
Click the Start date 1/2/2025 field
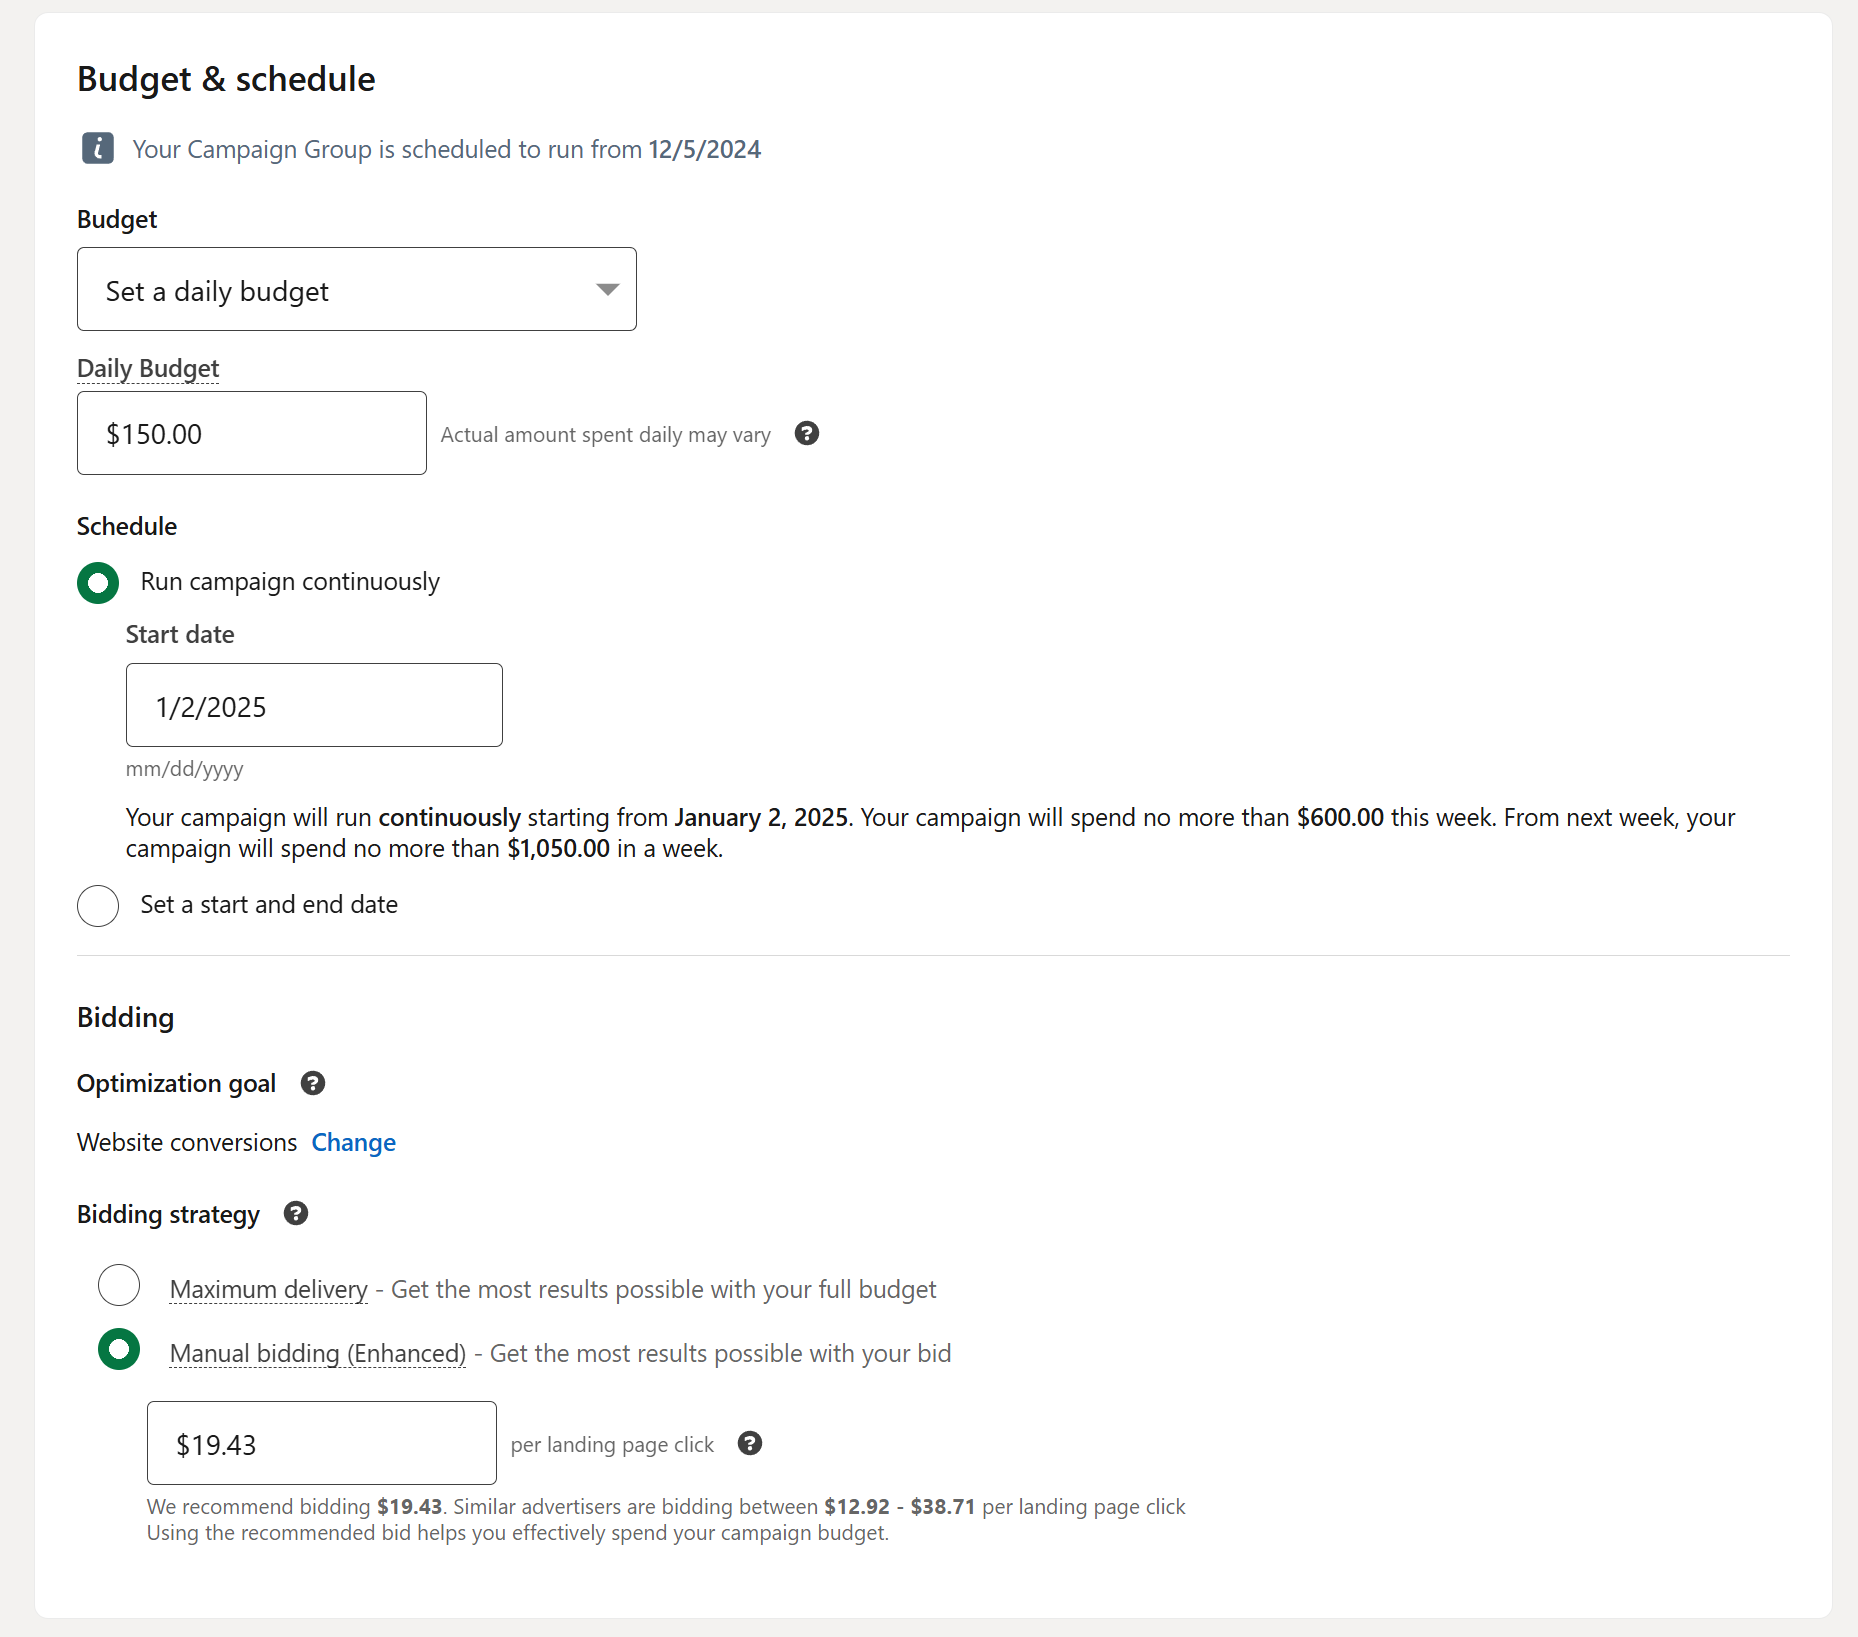click(x=314, y=705)
